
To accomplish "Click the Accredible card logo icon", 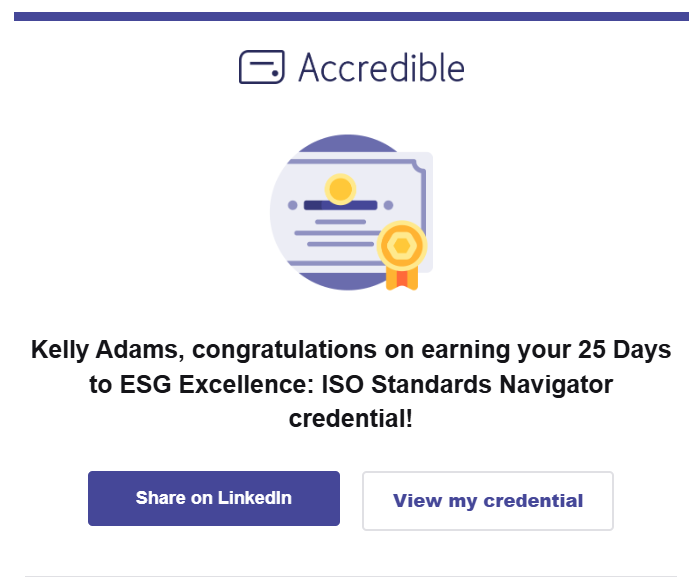I will tap(262, 67).
